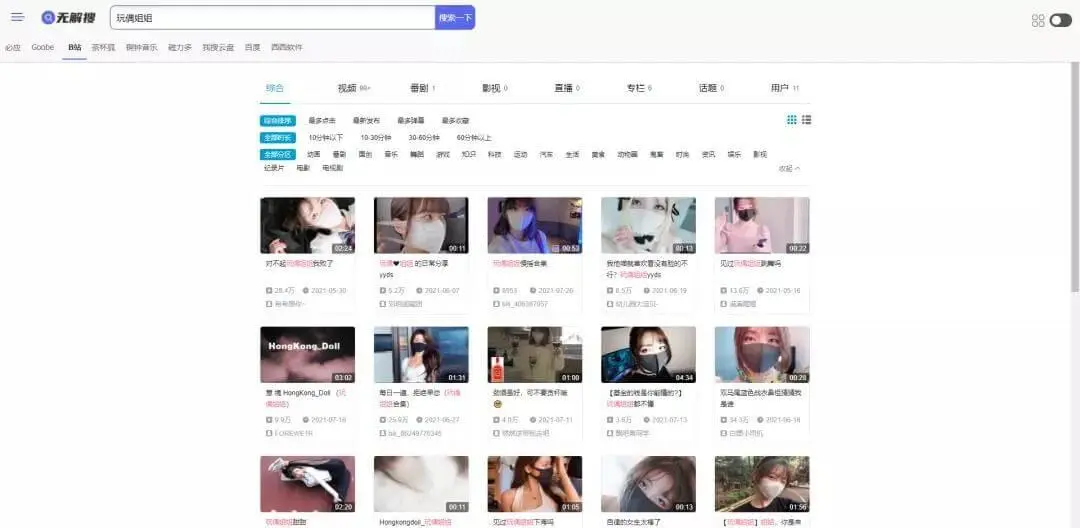Filter by the 动画 category

click(314, 155)
